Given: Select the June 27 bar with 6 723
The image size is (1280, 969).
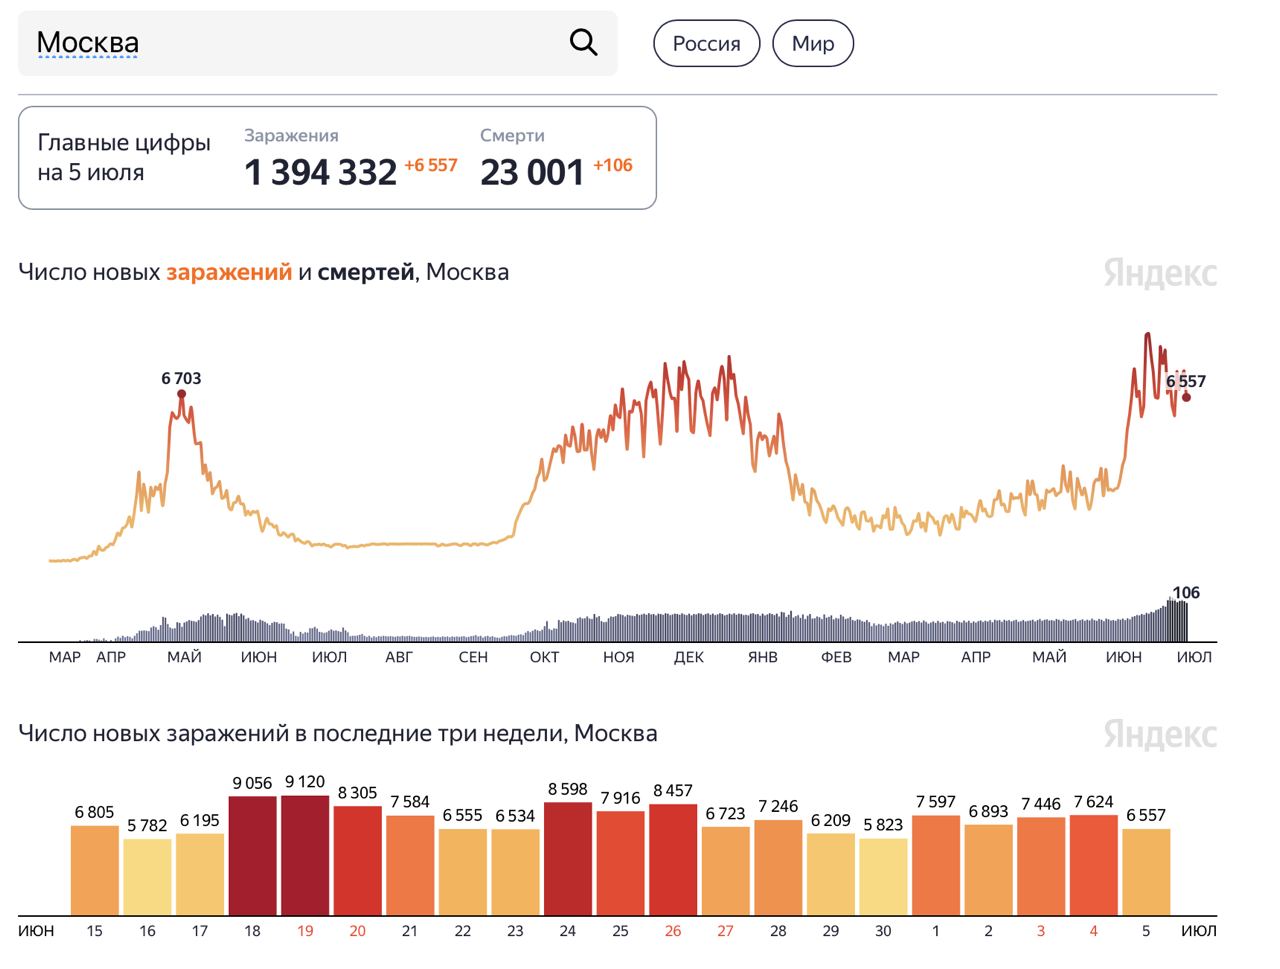Looking at the screenshot, I should point(725,871).
